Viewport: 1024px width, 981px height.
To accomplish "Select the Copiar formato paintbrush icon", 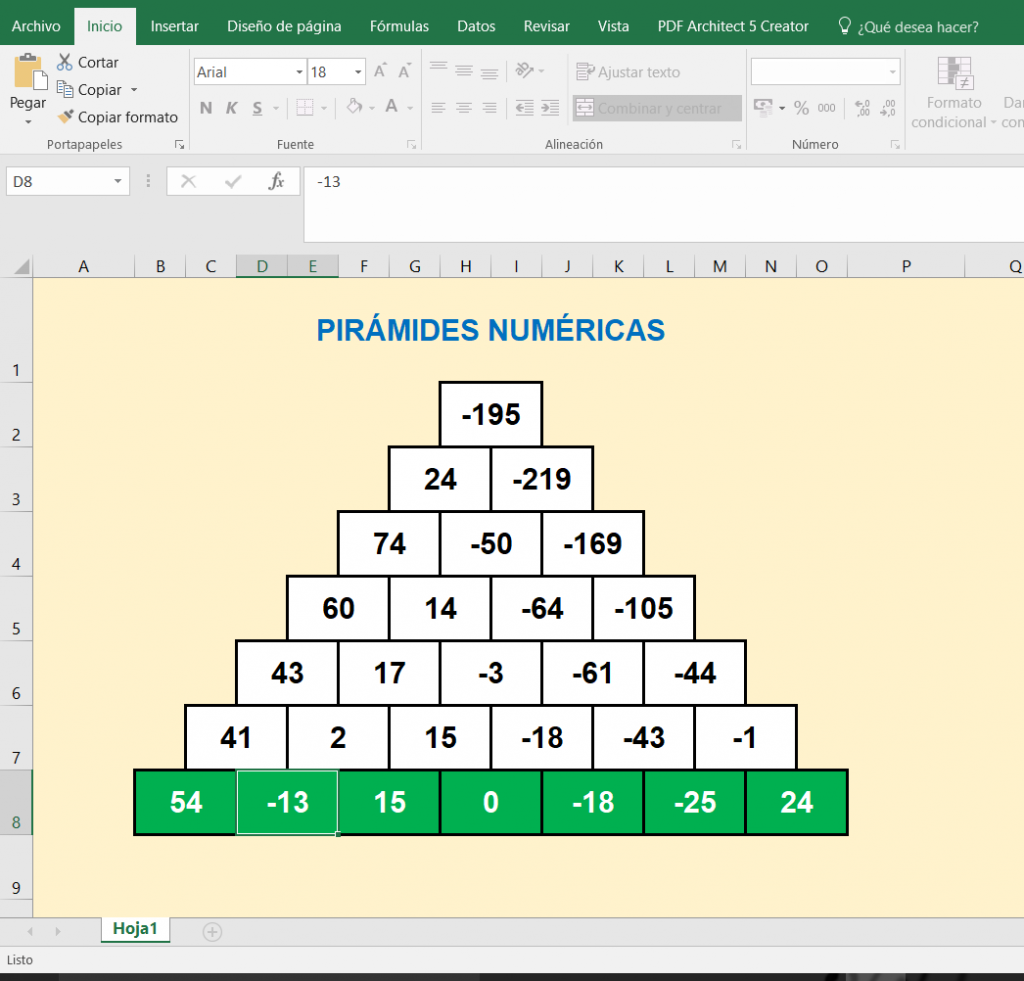I will [x=66, y=117].
